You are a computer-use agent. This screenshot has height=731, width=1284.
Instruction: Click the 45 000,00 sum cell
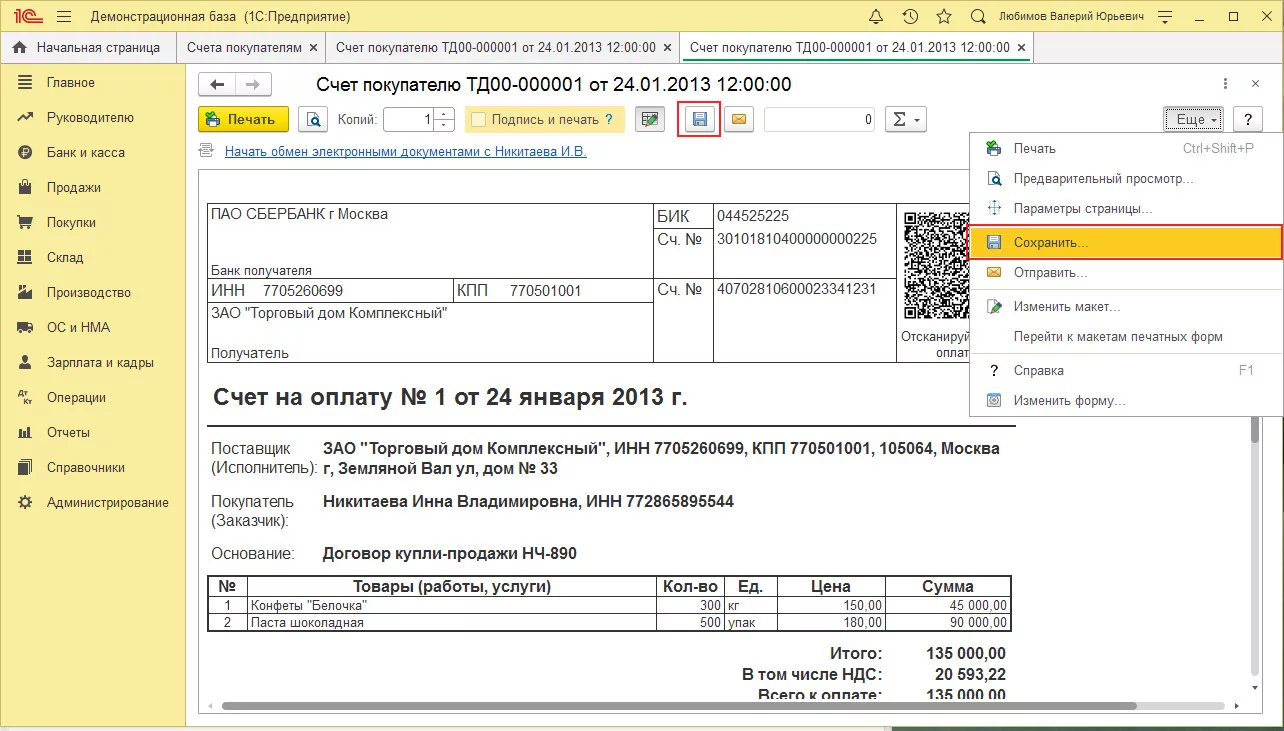[x=949, y=606]
